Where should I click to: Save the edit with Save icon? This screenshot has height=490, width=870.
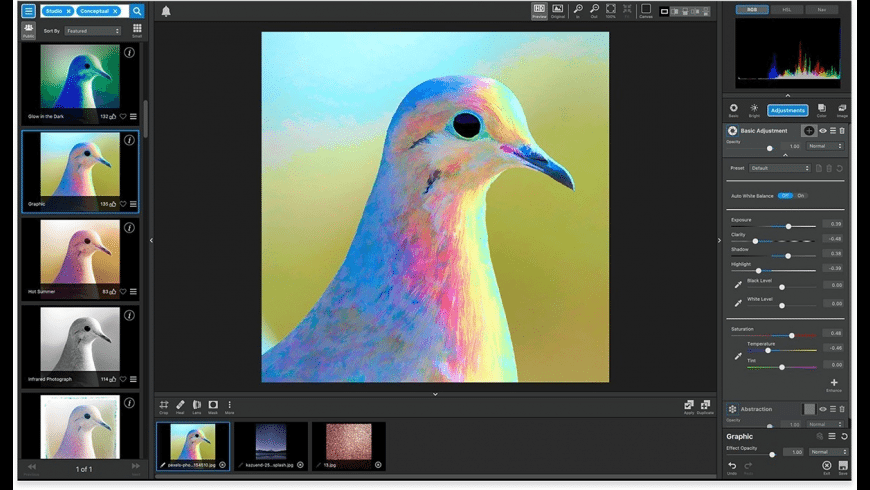[x=843, y=467]
